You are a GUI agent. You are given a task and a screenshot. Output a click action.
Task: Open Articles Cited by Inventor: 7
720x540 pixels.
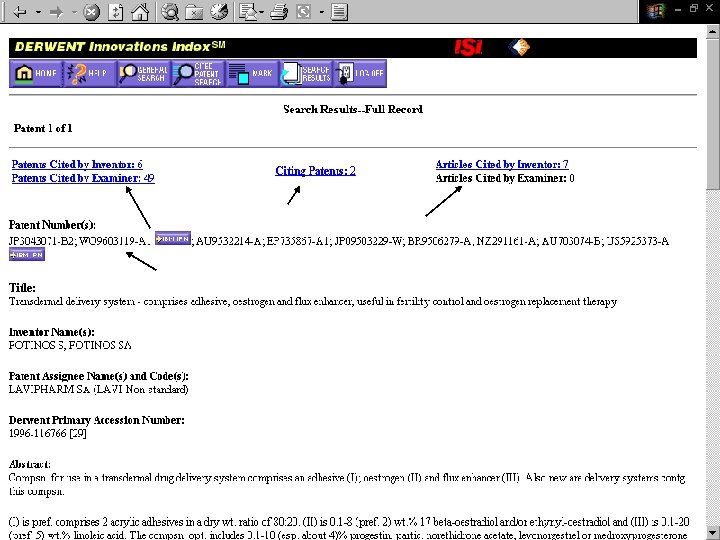(x=502, y=164)
